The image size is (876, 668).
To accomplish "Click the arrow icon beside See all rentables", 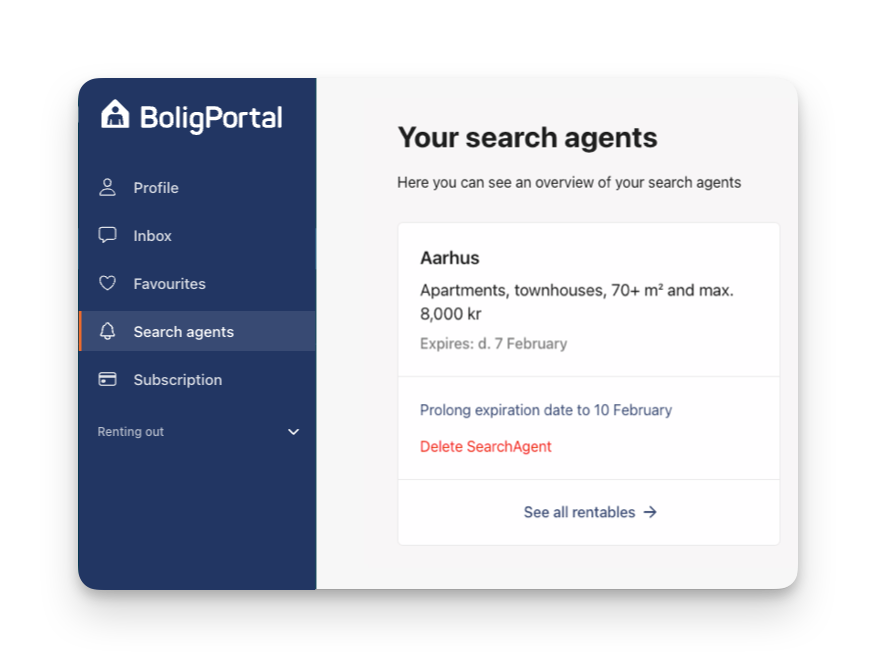I will tap(650, 512).
